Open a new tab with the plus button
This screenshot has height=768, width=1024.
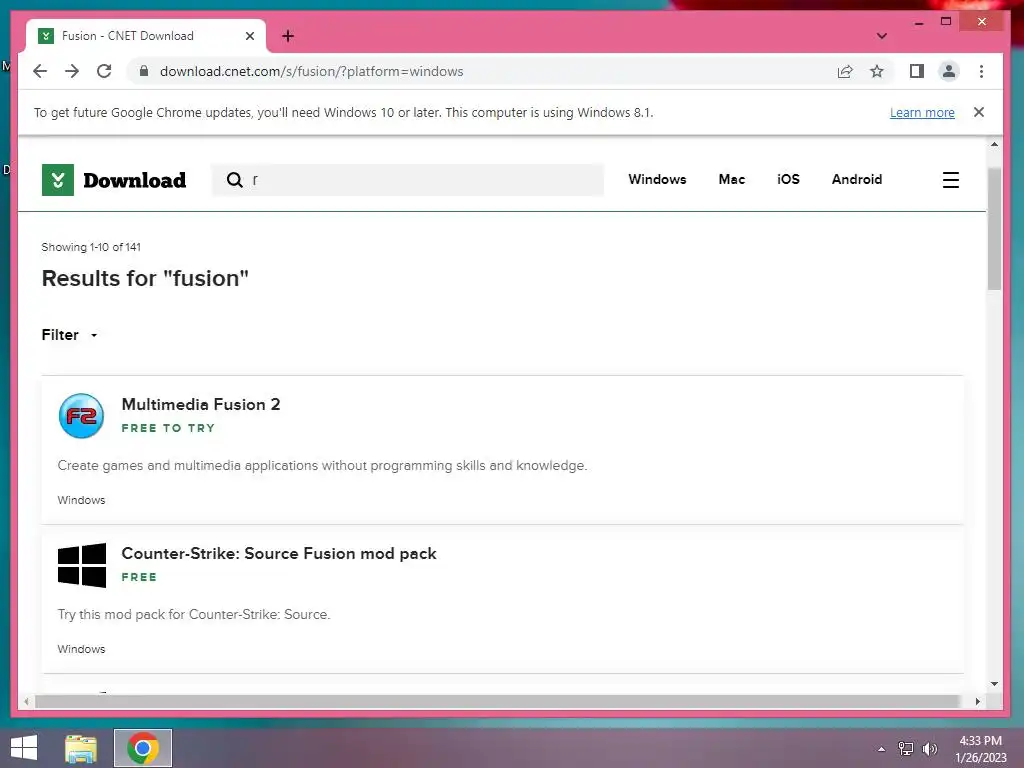(288, 36)
